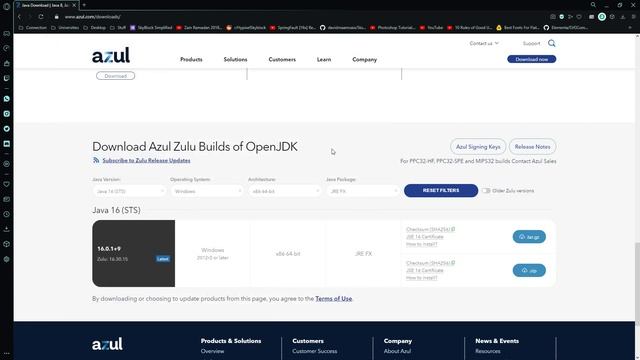
Task: Open the Solutions menu
Action: (236, 60)
